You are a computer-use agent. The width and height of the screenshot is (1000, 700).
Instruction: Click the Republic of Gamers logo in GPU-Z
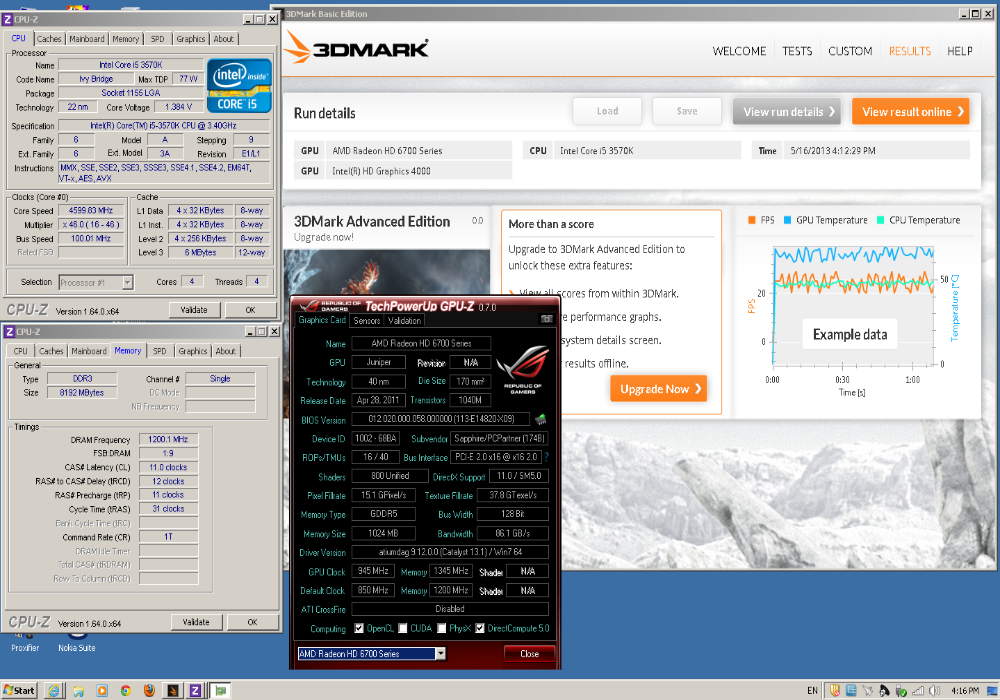[x=522, y=370]
